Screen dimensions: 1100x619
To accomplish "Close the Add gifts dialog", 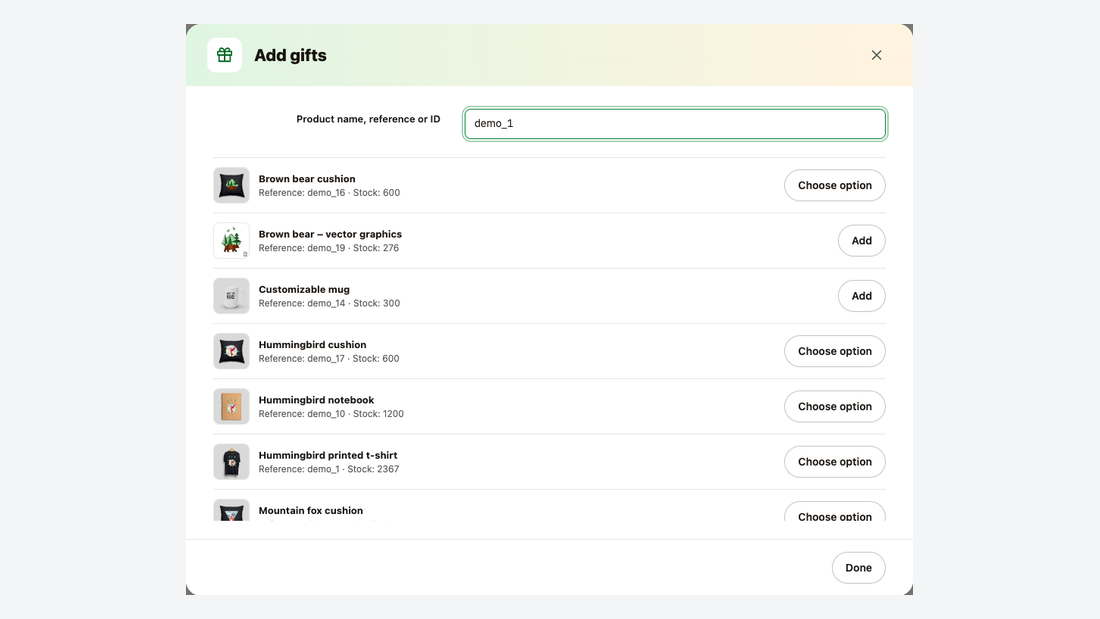I will [876, 55].
